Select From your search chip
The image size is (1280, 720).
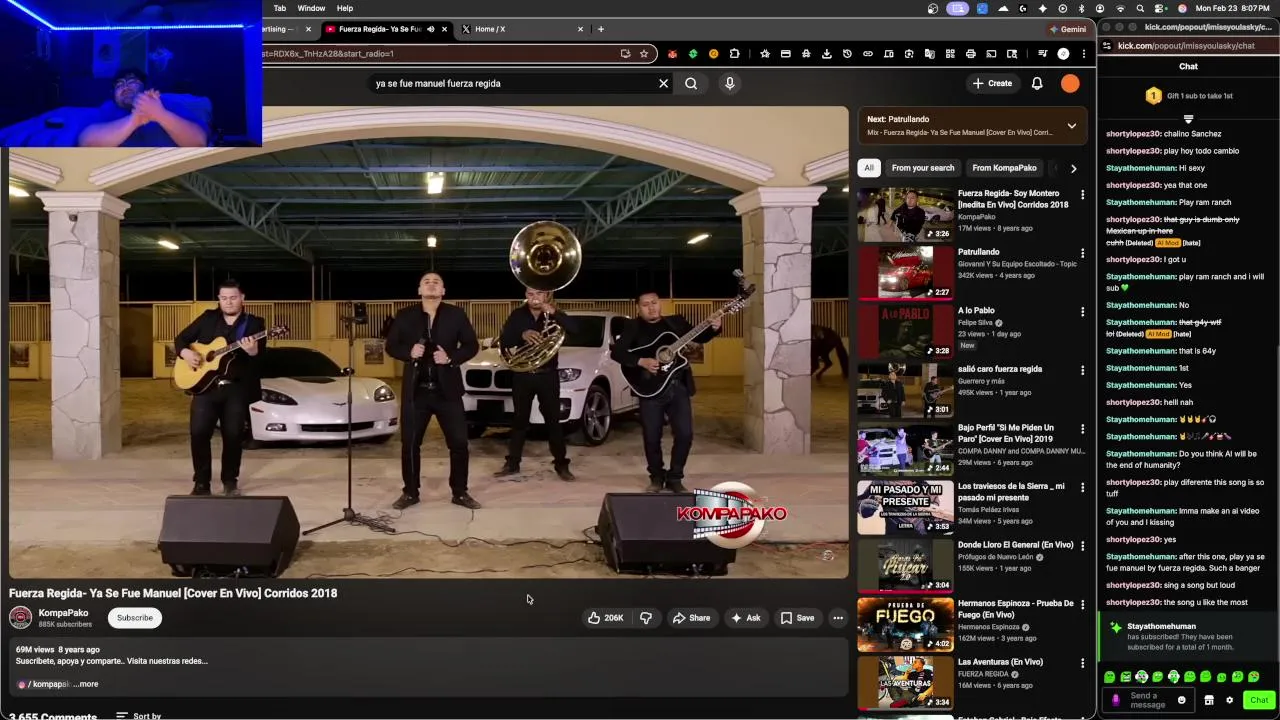(923, 168)
